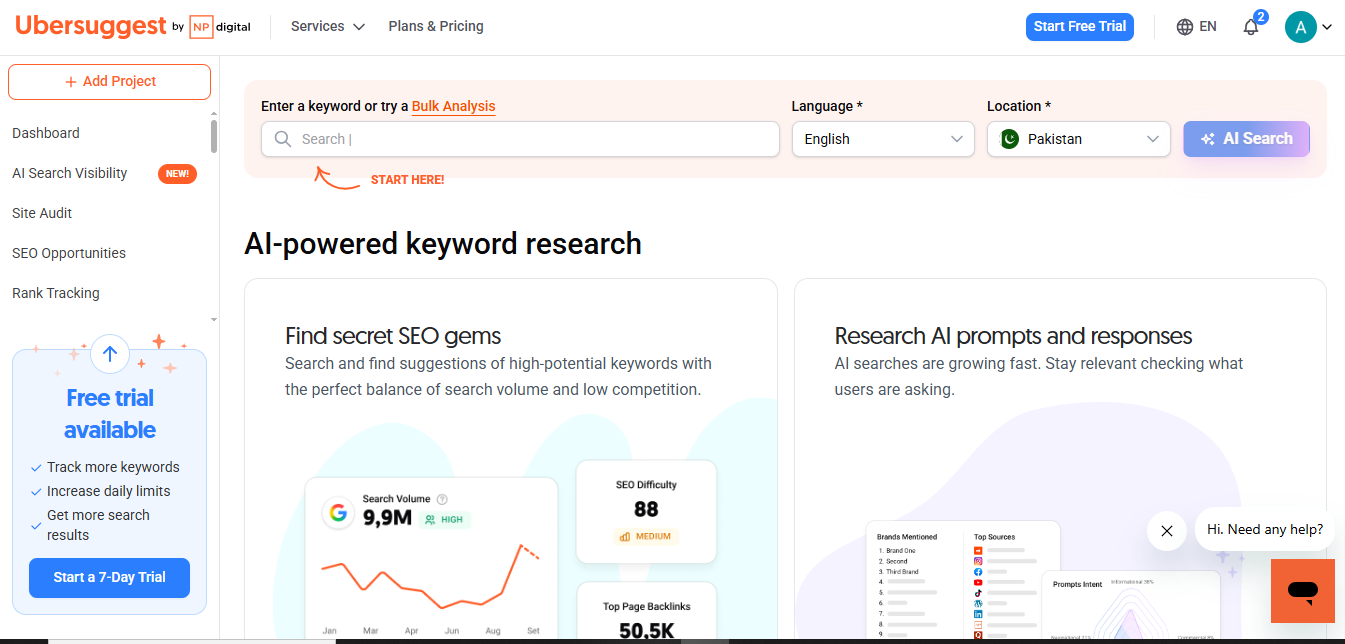Image resolution: width=1345 pixels, height=644 pixels.
Task: Click the Increase daily limits text
Action: coord(109,491)
